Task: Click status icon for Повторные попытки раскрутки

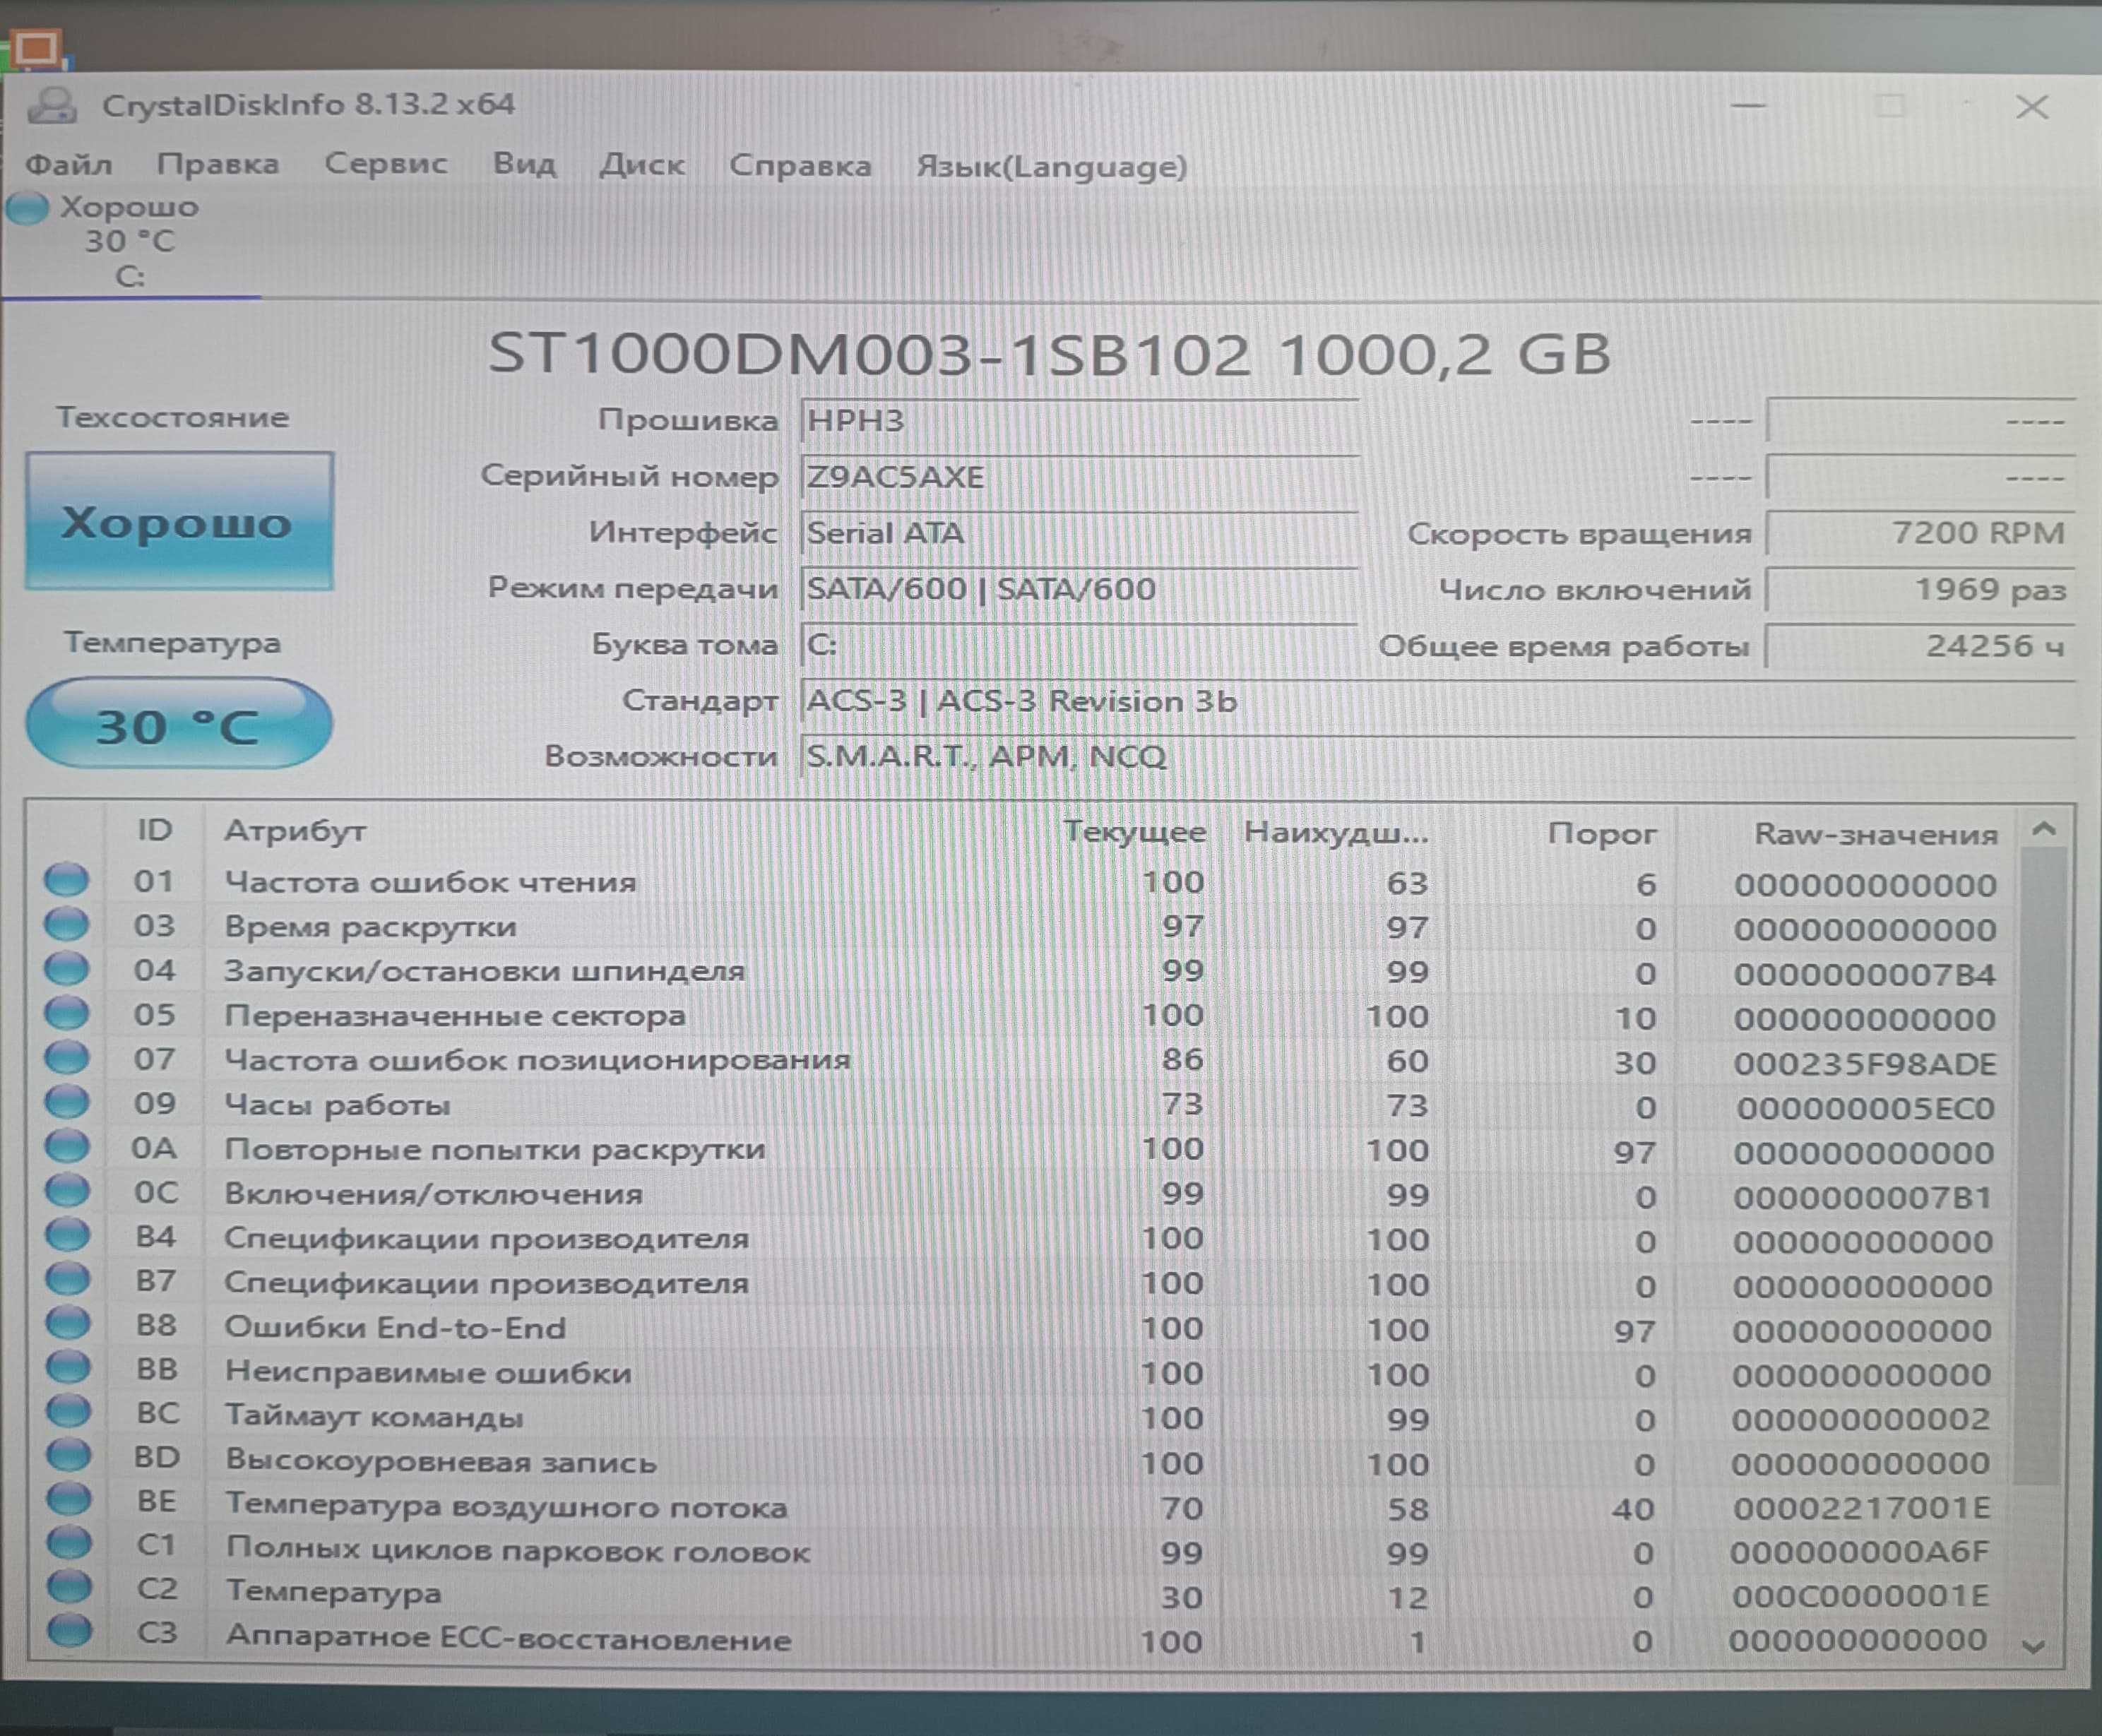Action: point(67,1146)
